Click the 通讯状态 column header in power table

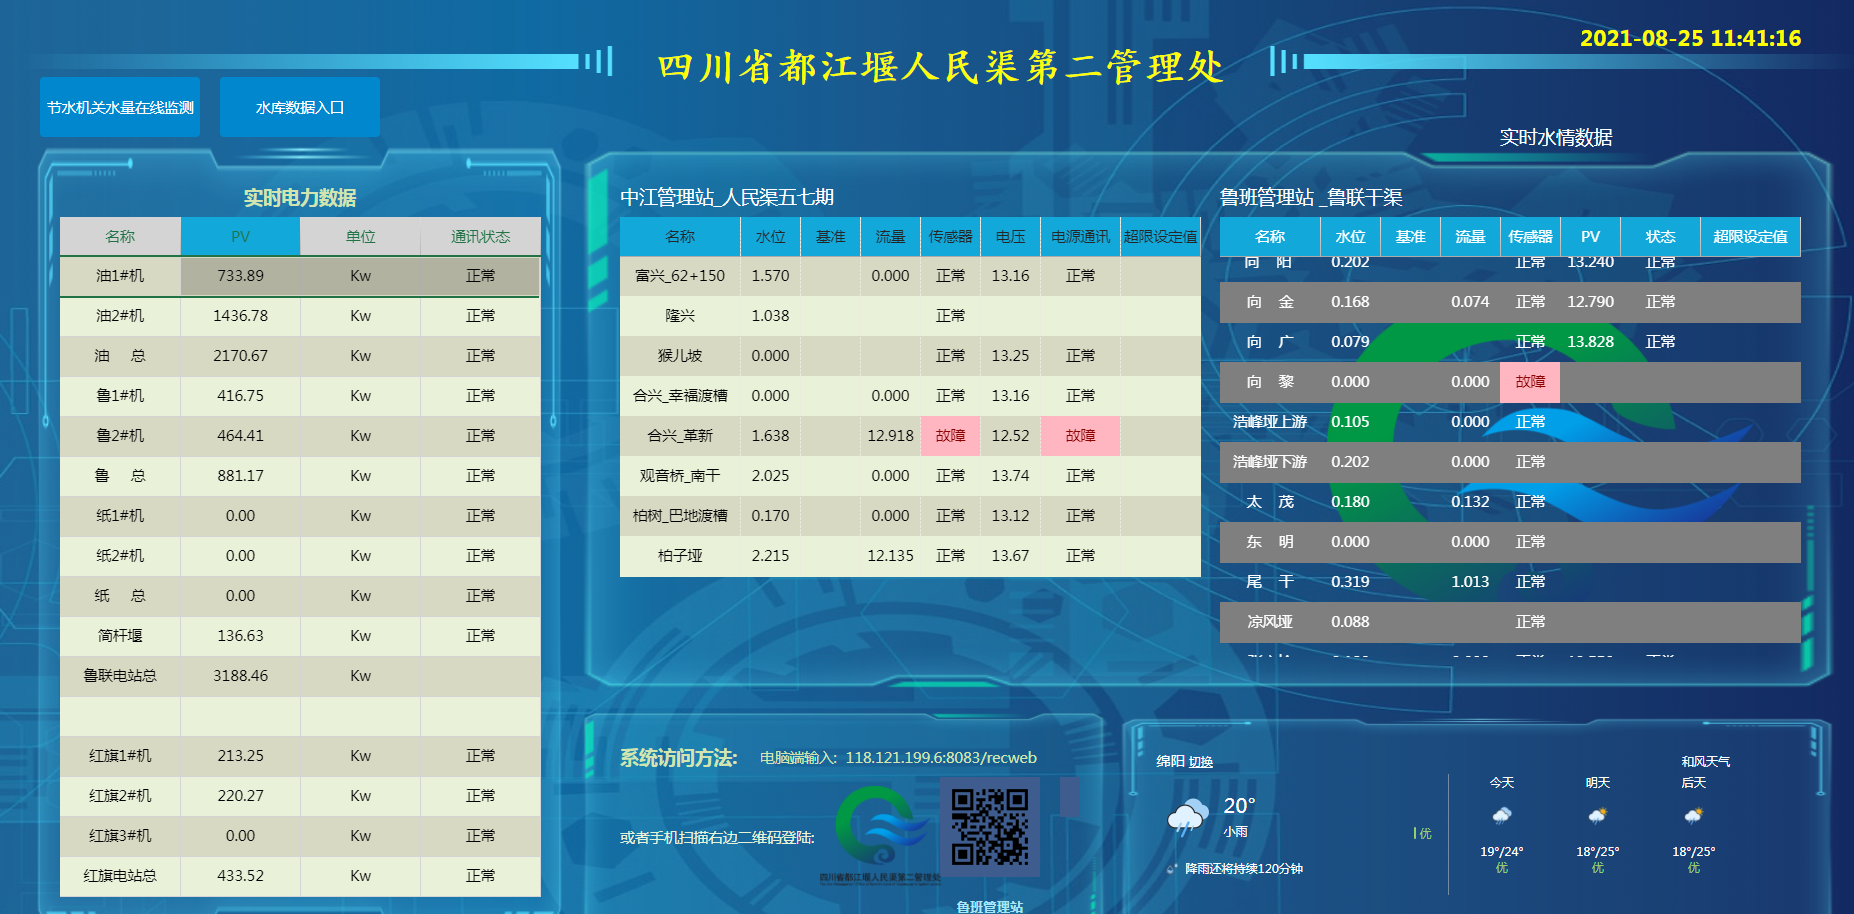(480, 237)
